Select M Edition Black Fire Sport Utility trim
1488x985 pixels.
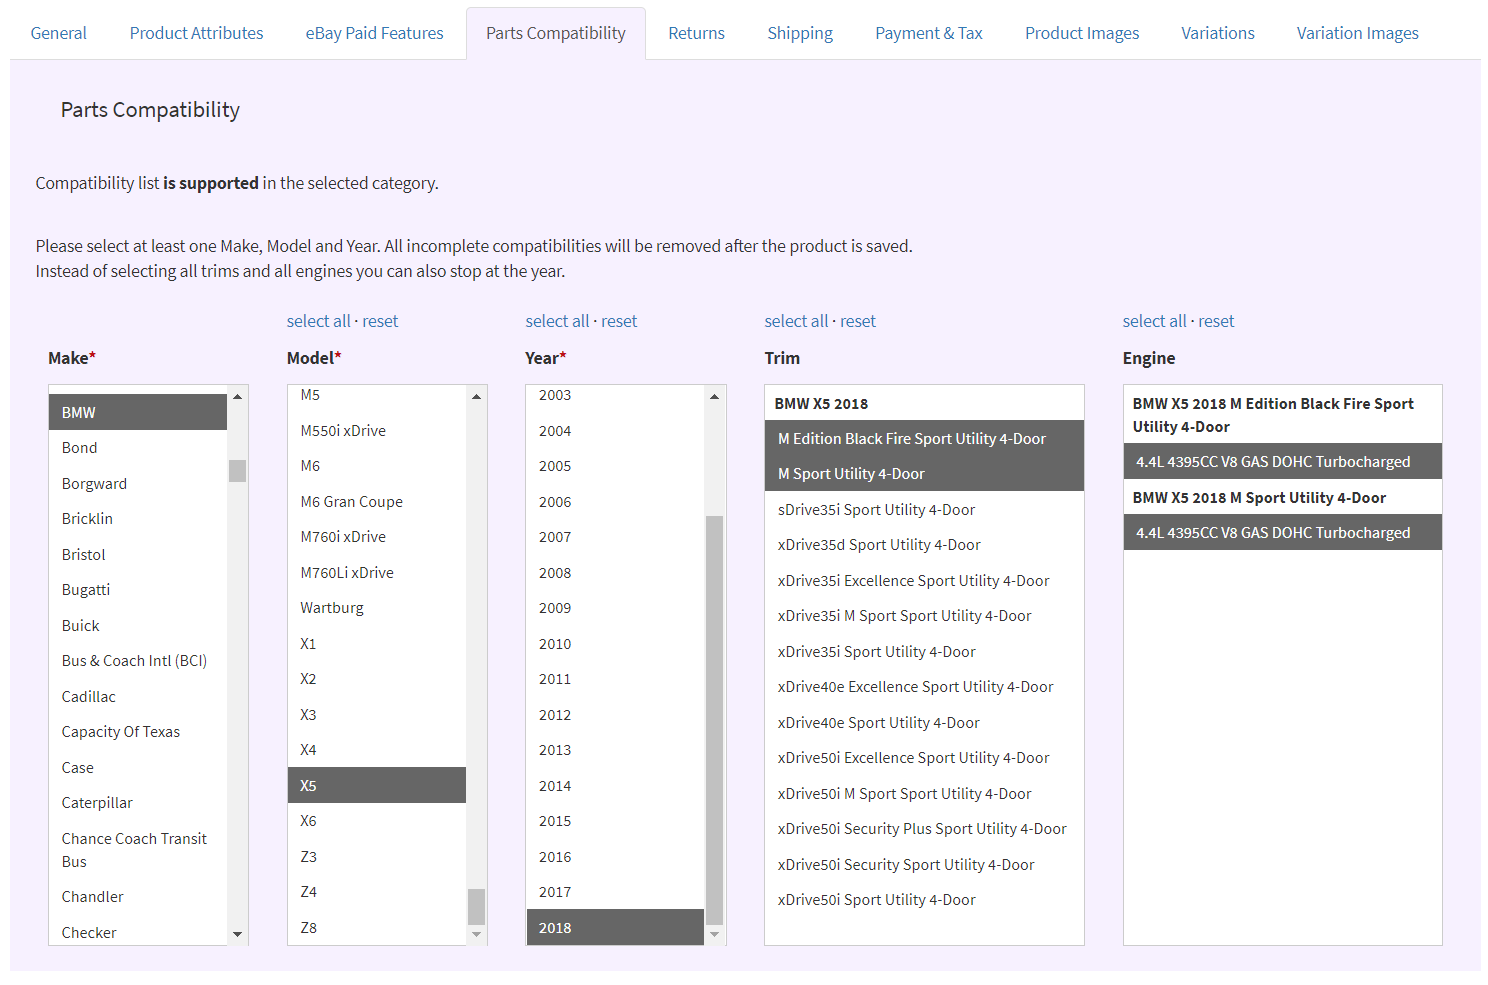point(924,438)
